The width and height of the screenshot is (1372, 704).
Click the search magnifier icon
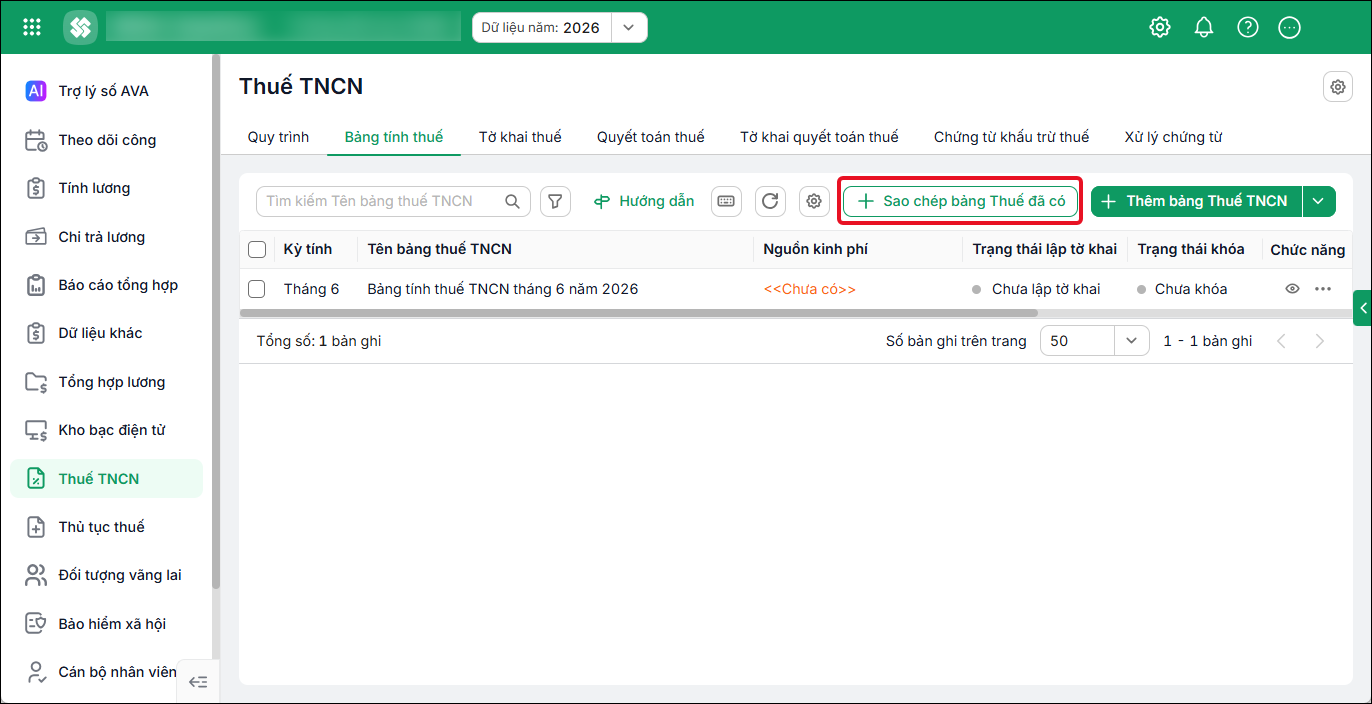(x=512, y=201)
